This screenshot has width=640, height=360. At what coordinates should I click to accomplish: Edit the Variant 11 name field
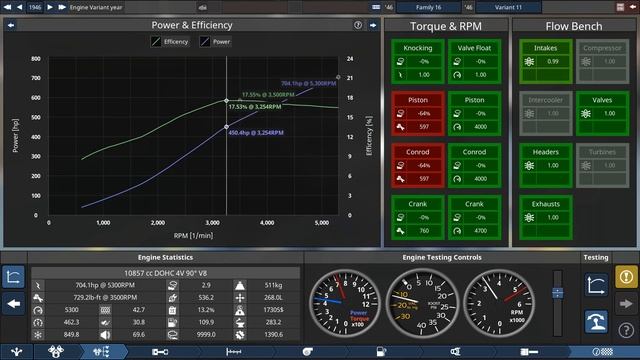[x=509, y=7]
